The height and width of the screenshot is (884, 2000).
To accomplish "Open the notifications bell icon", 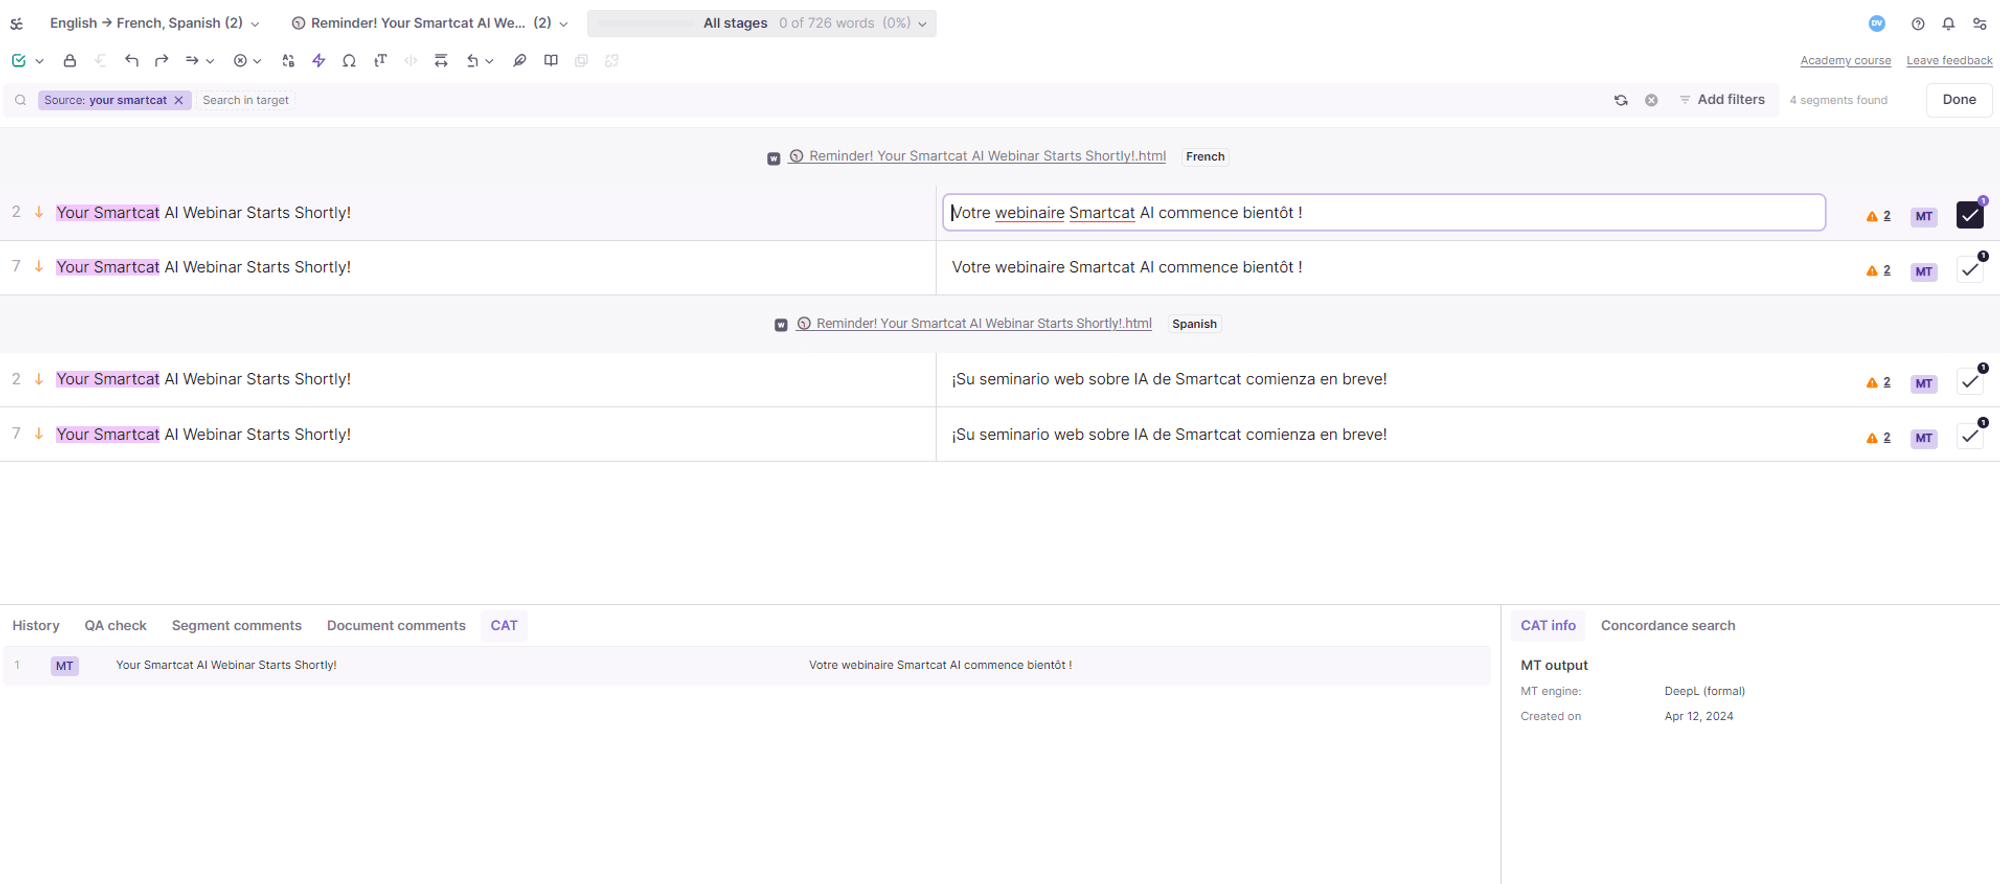I will (1949, 24).
